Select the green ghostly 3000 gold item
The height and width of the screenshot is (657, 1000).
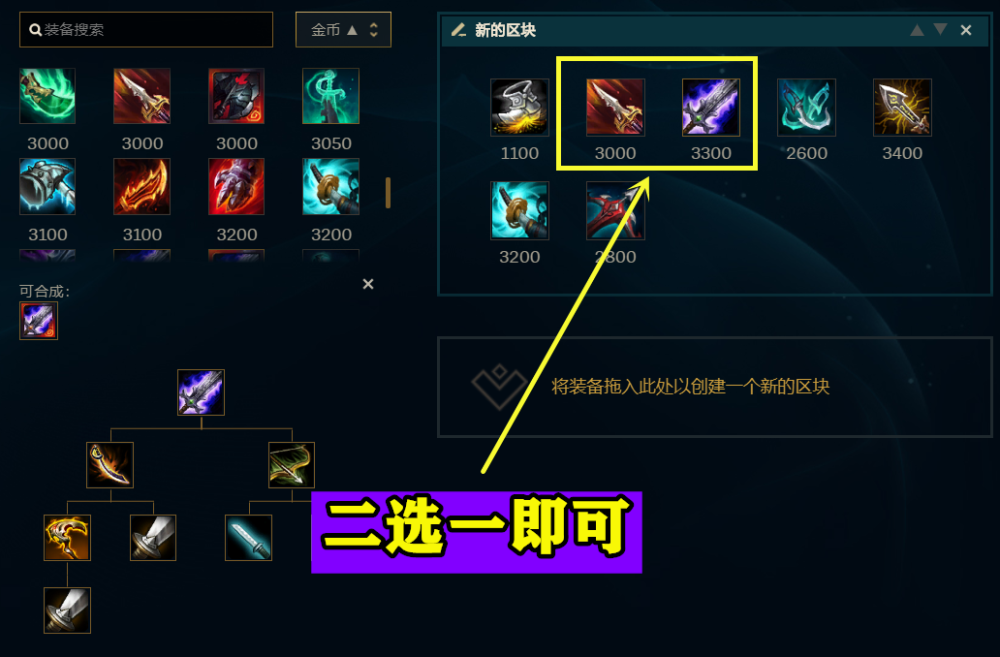click(x=47, y=96)
